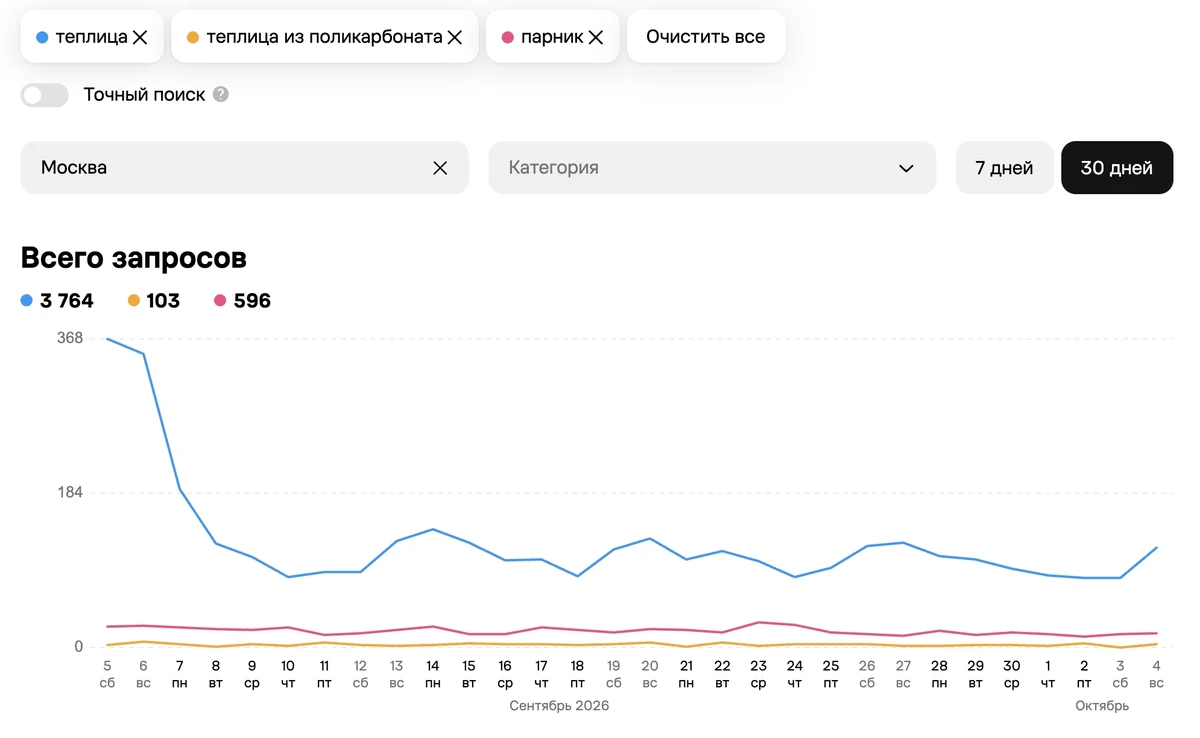Select the теплица из поликарбоната chip label
The image size is (1200, 738).
(324, 37)
